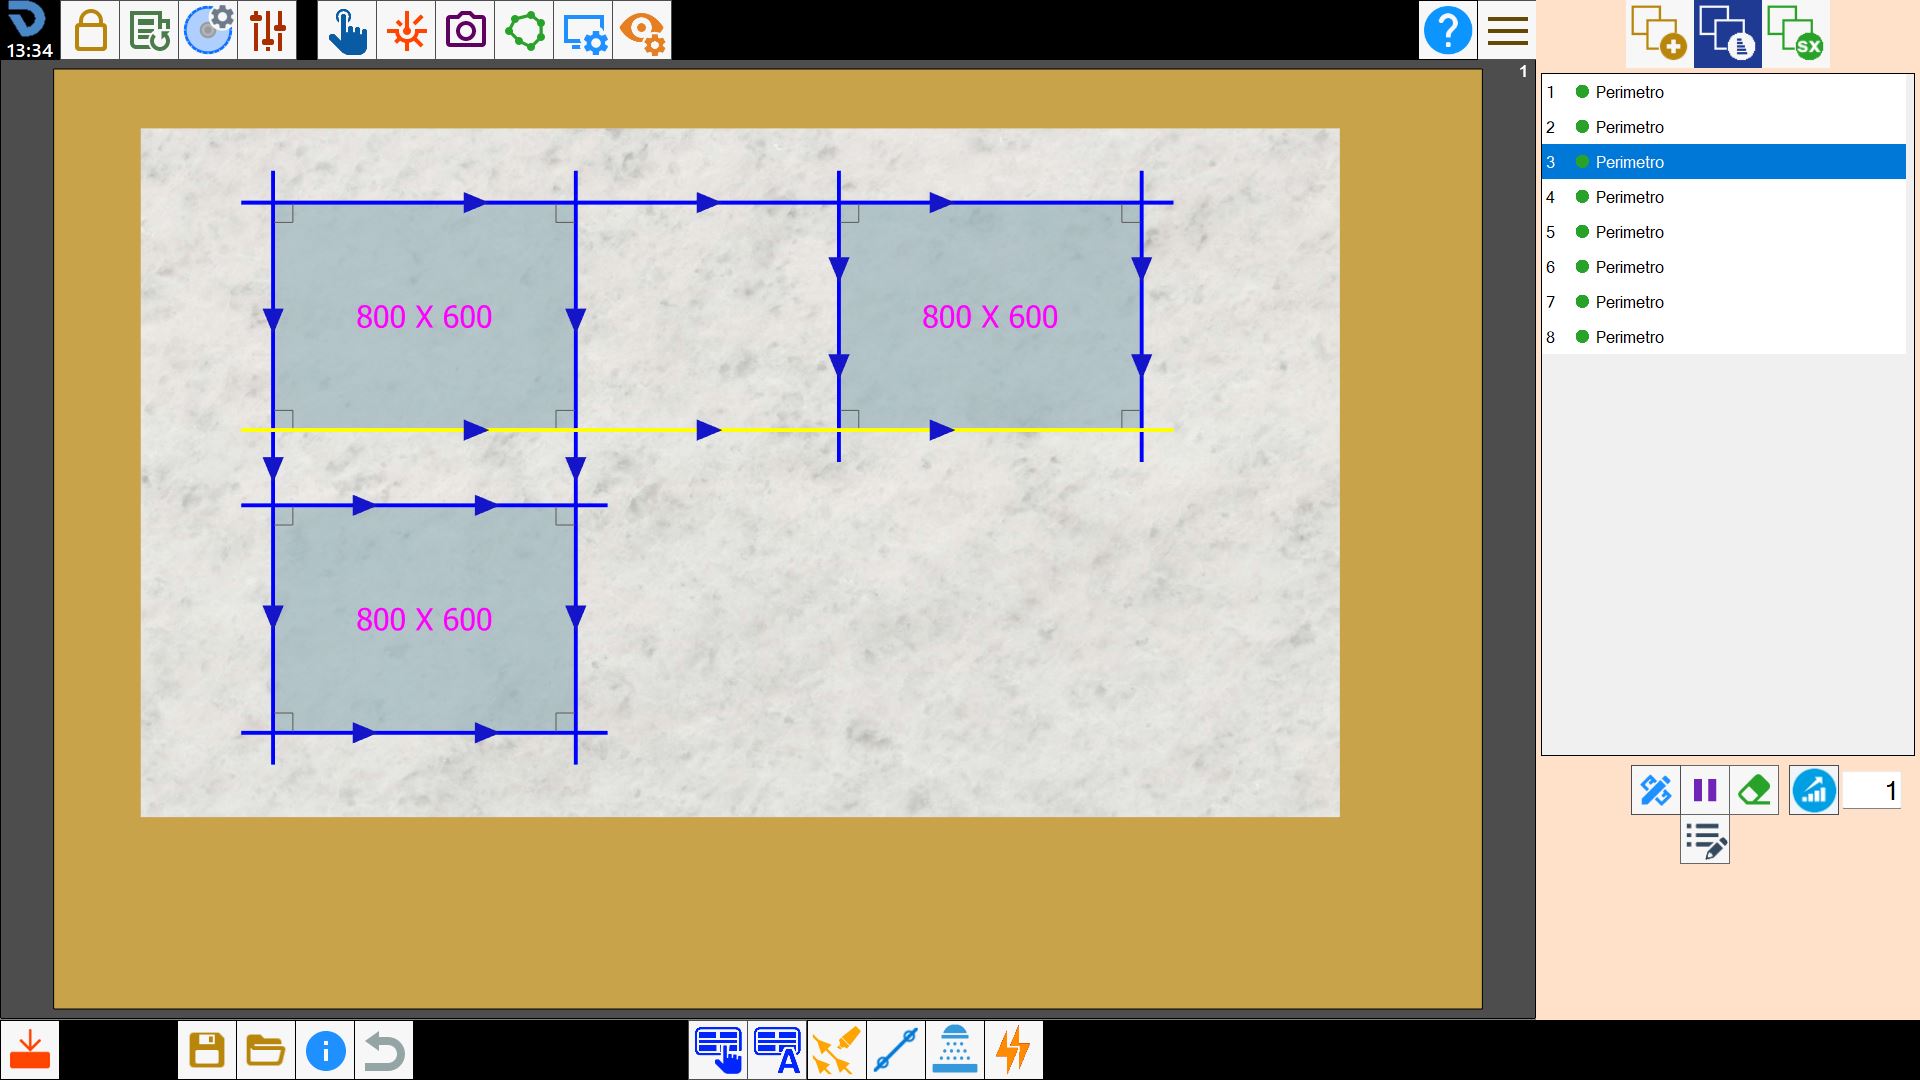Open the folder file browser icon
This screenshot has width=1920, height=1080.
pos(266,1050)
